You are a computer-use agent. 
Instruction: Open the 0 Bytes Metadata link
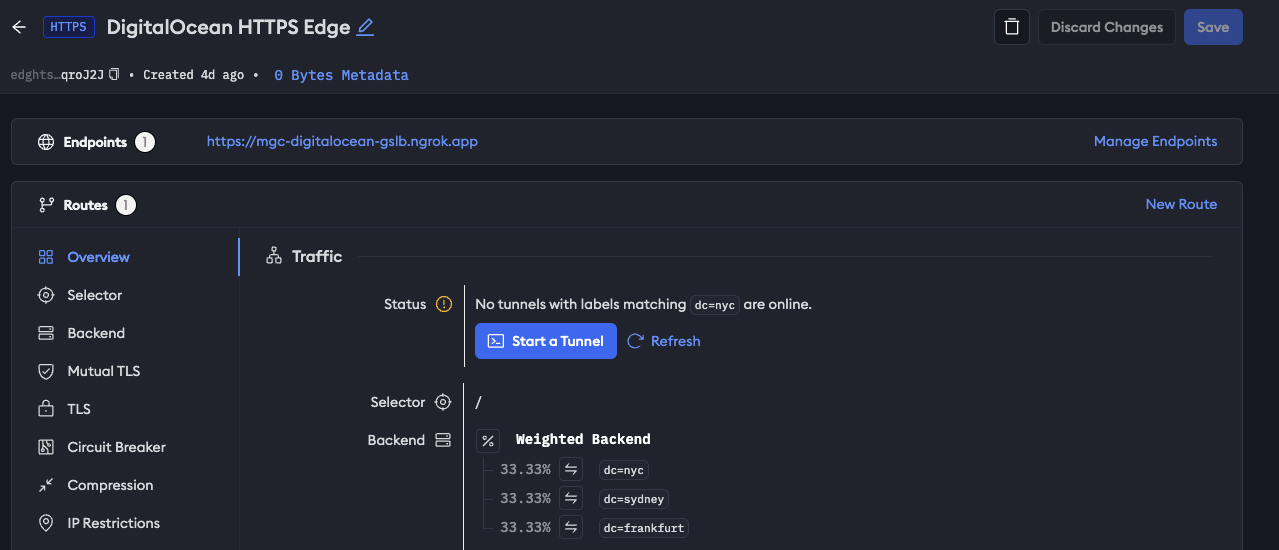click(341, 75)
